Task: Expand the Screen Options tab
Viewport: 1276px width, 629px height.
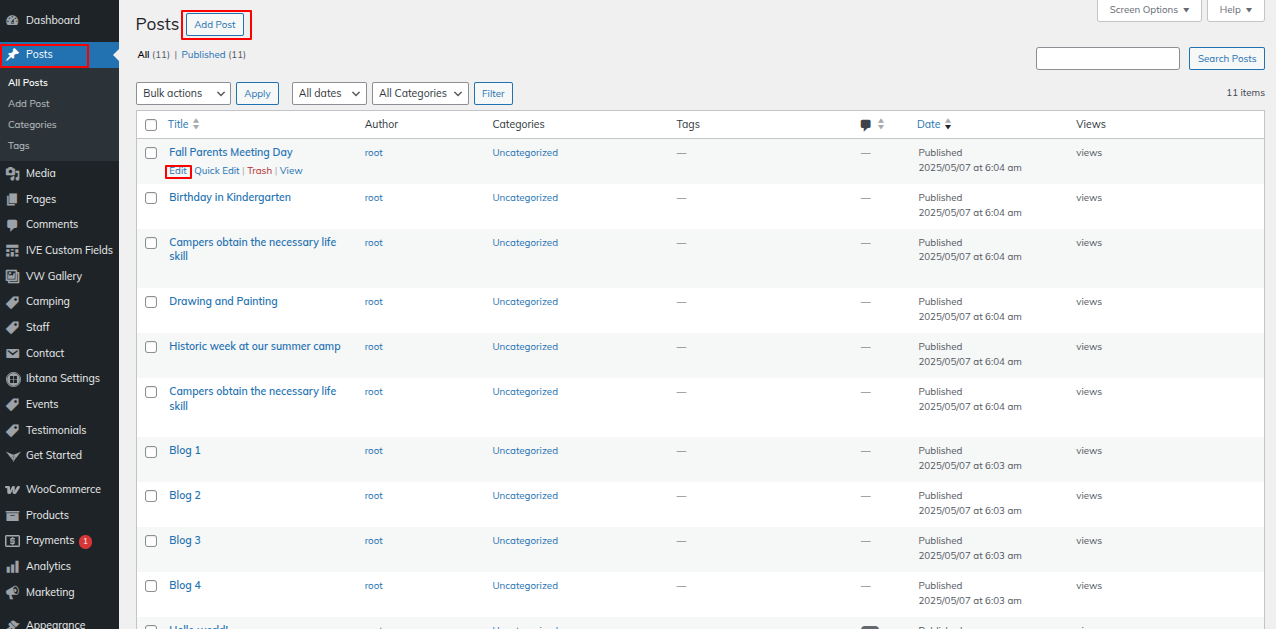Action: pyautogui.click(x=1149, y=10)
